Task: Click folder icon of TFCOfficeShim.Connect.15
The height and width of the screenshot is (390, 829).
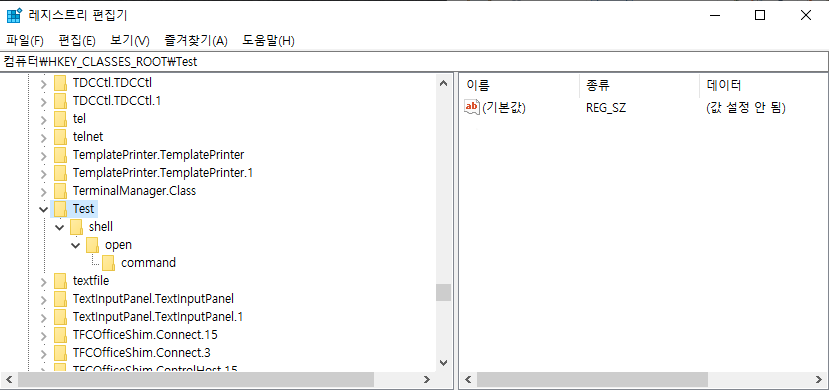Action: pos(61,335)
